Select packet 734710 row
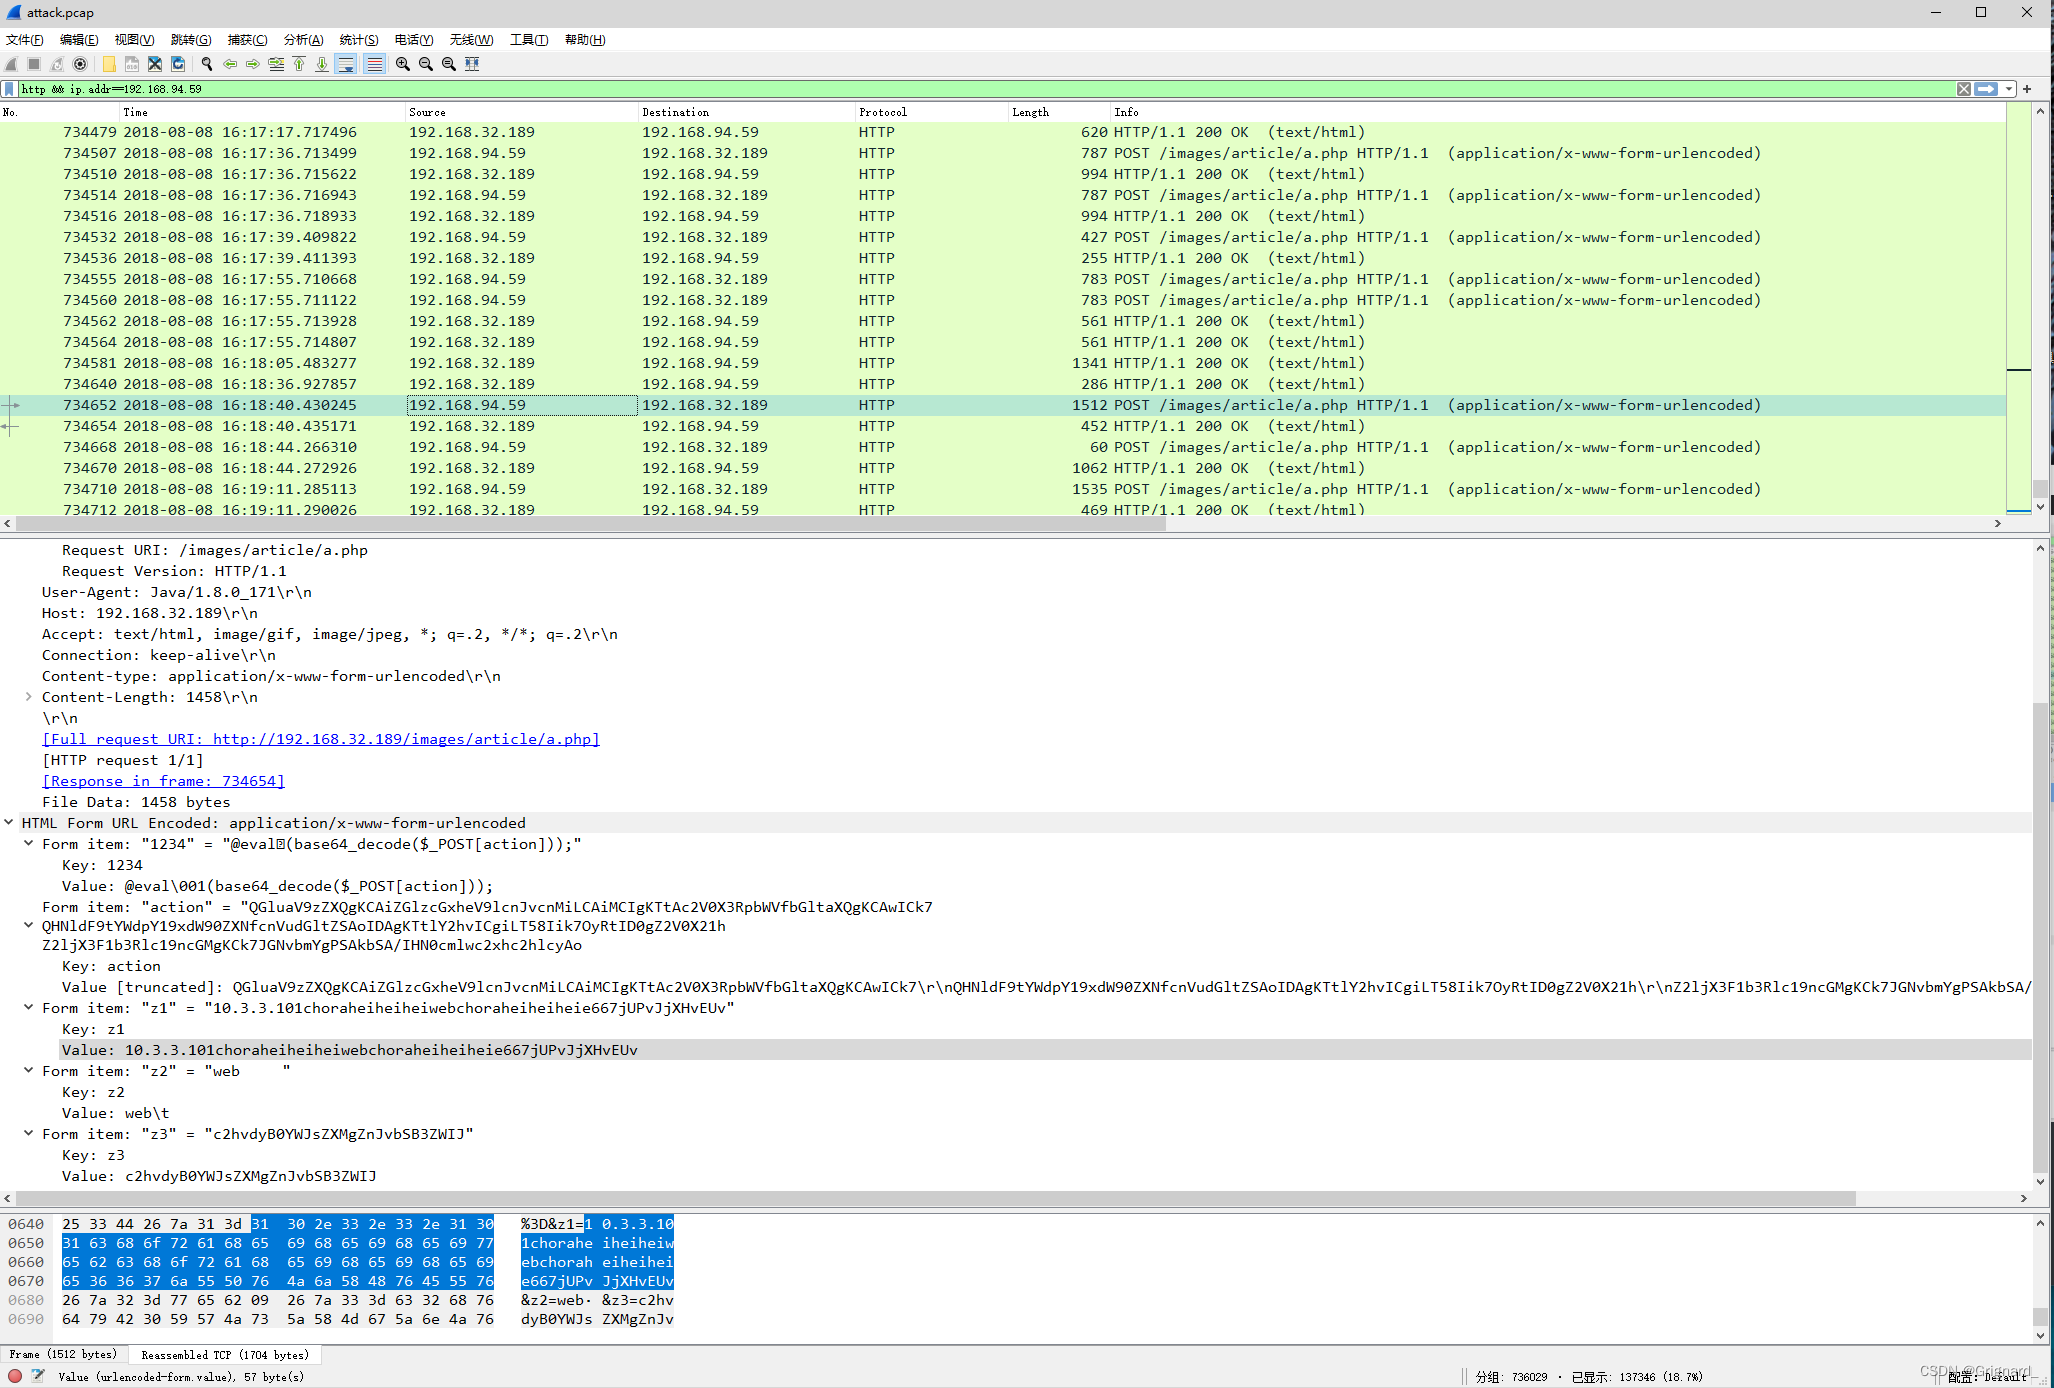This screenshot has height=1388, width=2054. [1002, 489]
